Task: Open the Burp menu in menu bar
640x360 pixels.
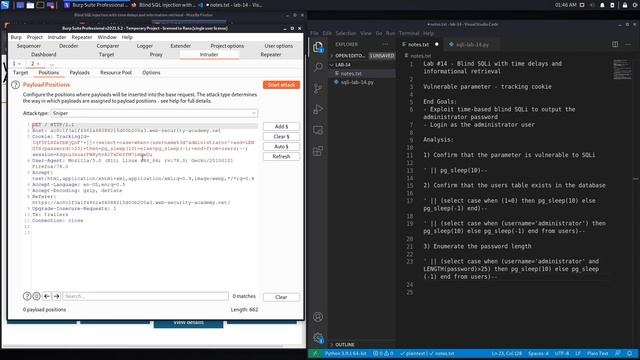Action: [x=16, y=37]
